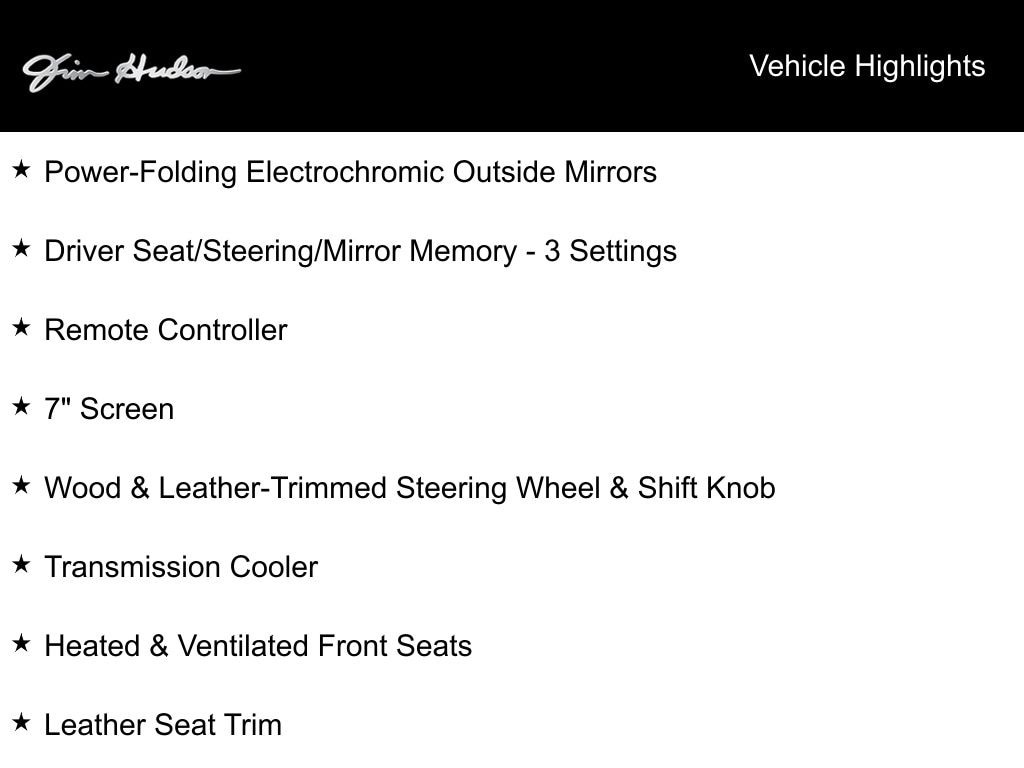Screen dimensions: 1024x768
Task: Click the star beside Heated & Ventilated Front Seats
Action: (x=21, y=644)
